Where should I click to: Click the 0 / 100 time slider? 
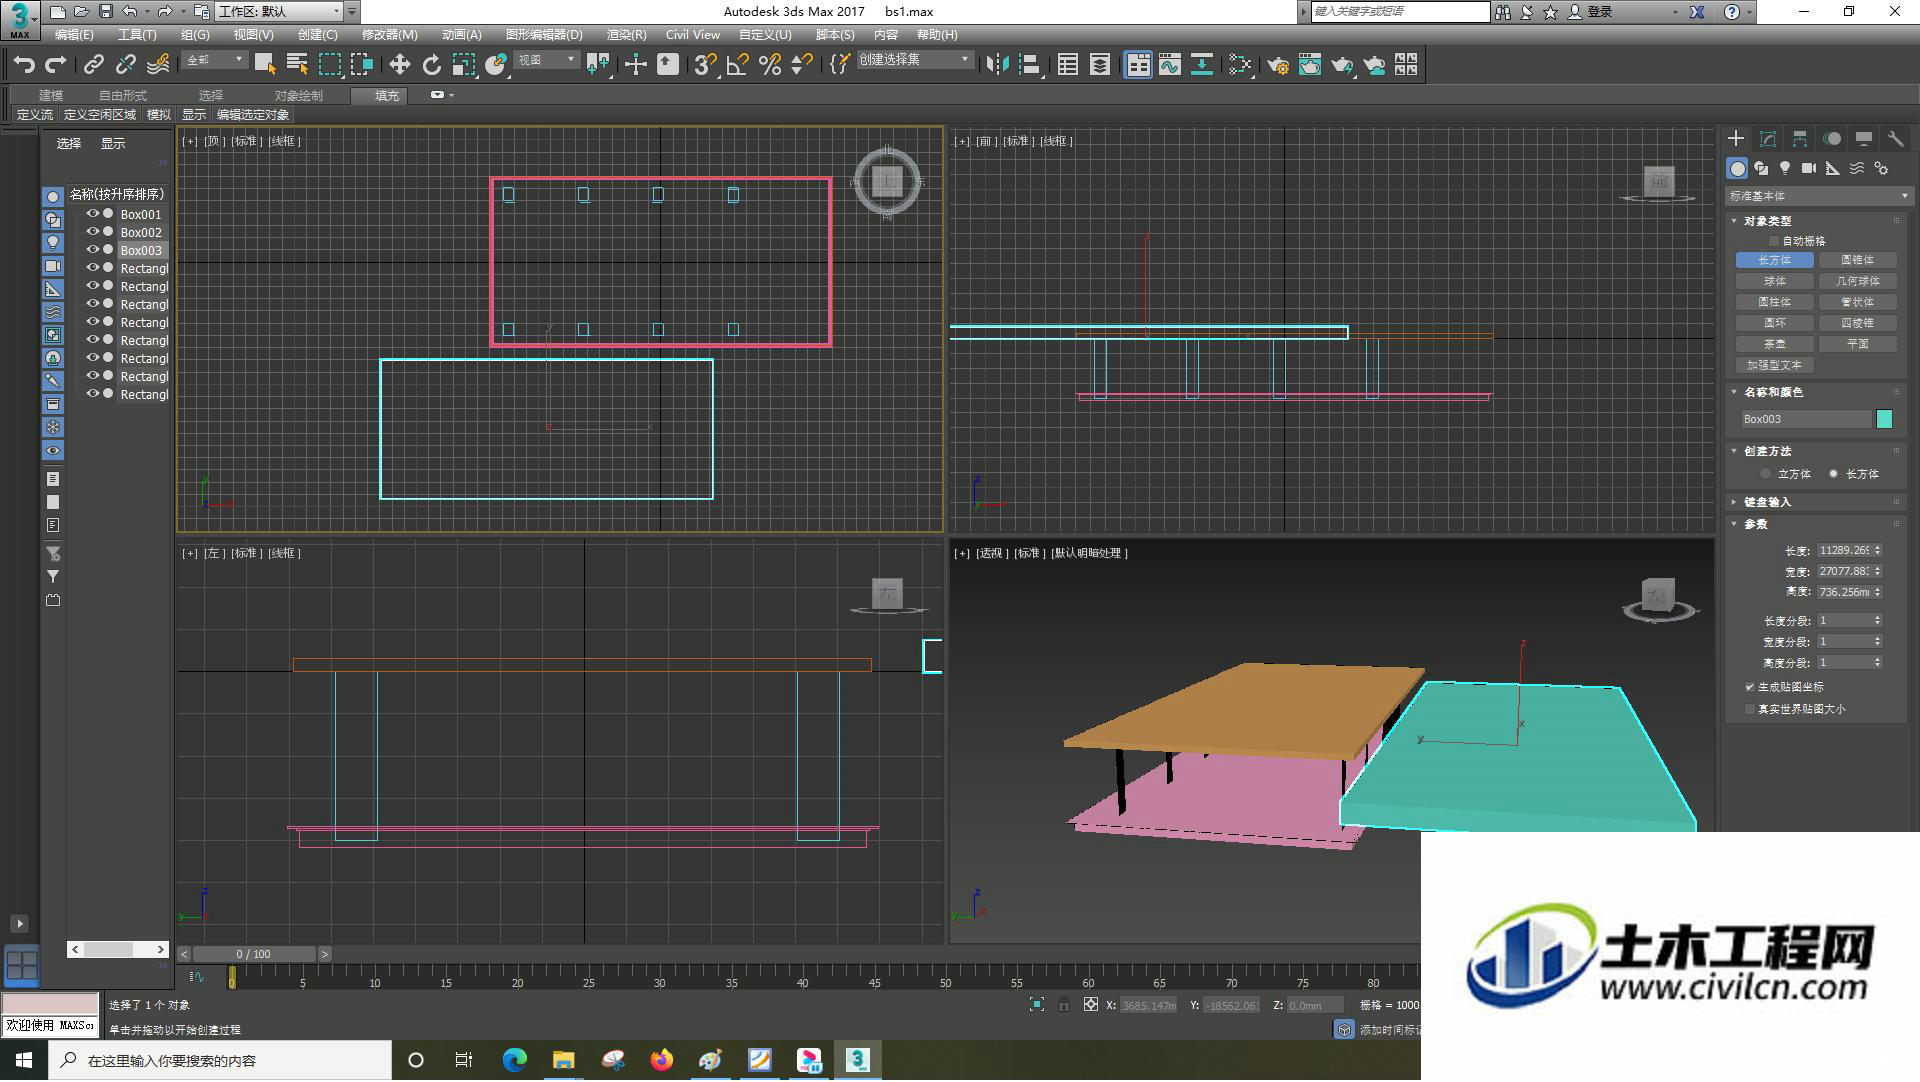coord(254,954)
